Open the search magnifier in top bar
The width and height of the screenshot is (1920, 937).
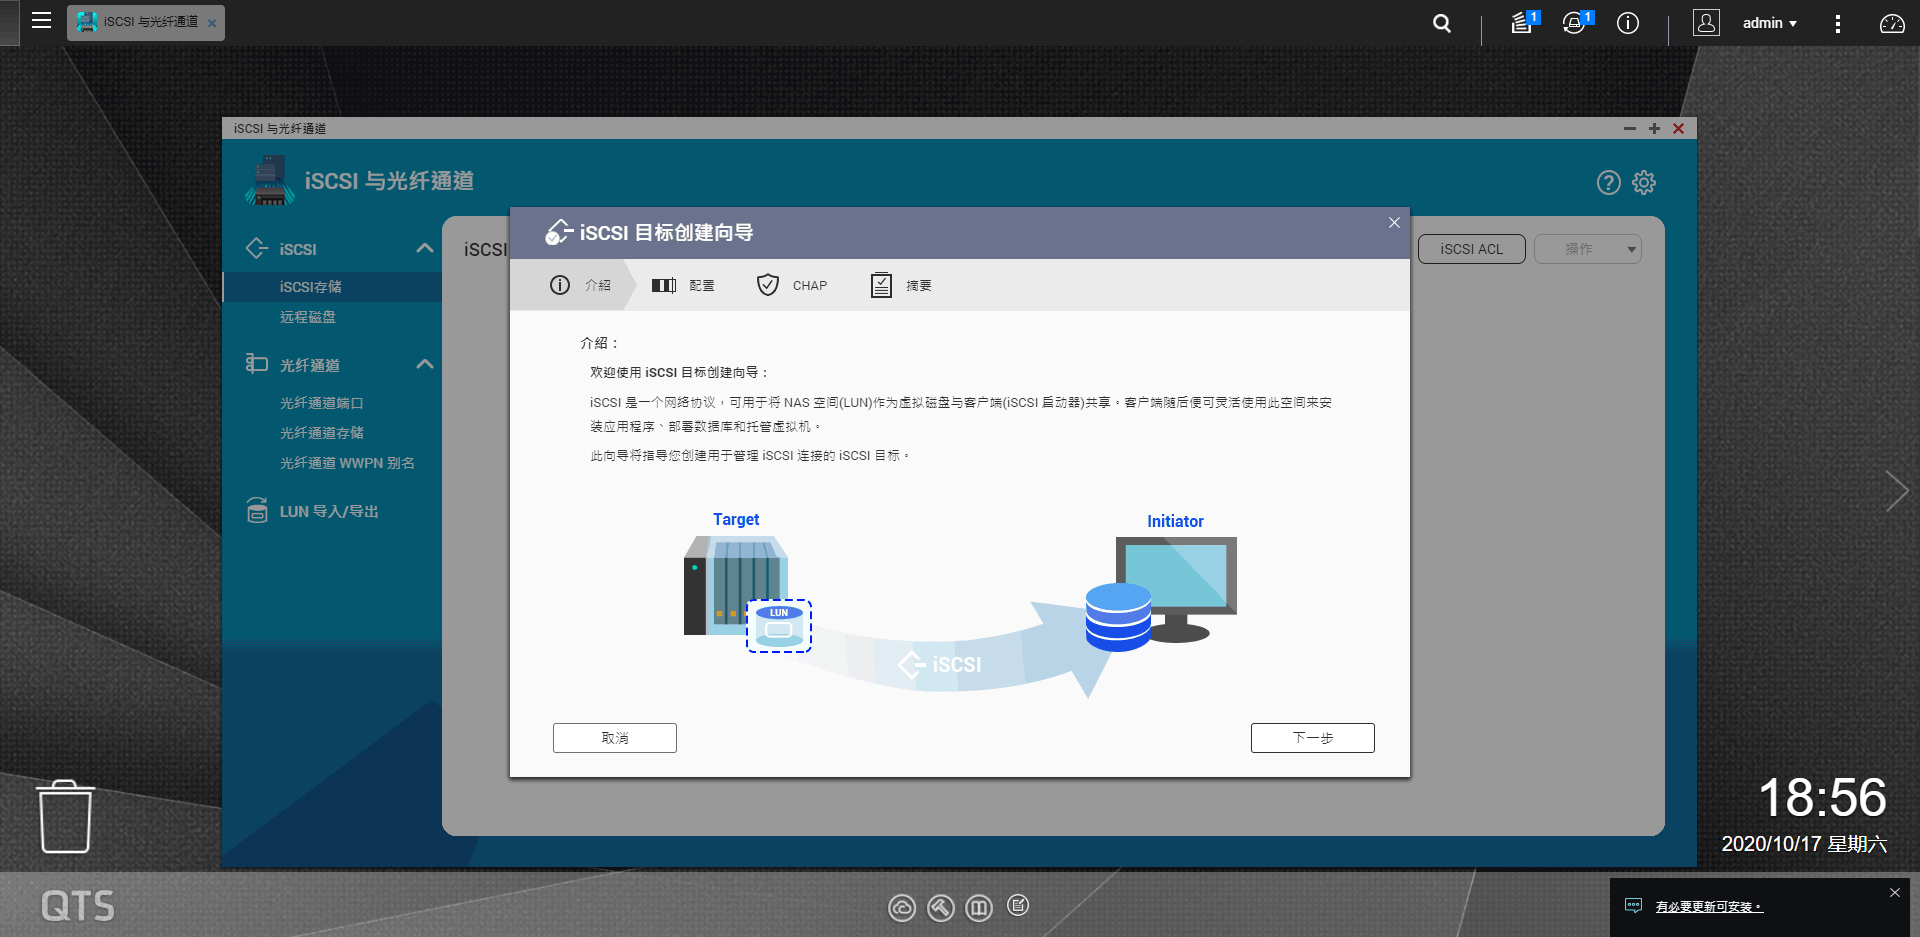(x=1441, y=23)
